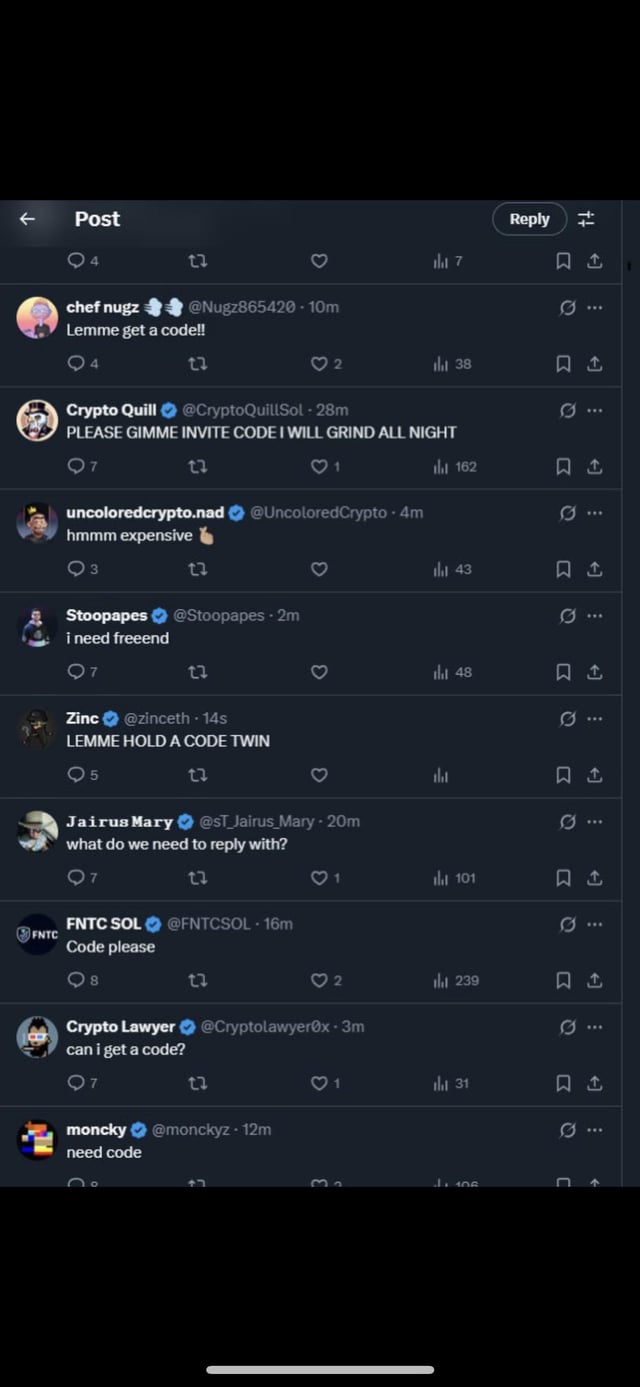This screenshot has height=1387, width=640.
Task: Share Crypto Lawyer's reply
Action: coord(594,1083)
